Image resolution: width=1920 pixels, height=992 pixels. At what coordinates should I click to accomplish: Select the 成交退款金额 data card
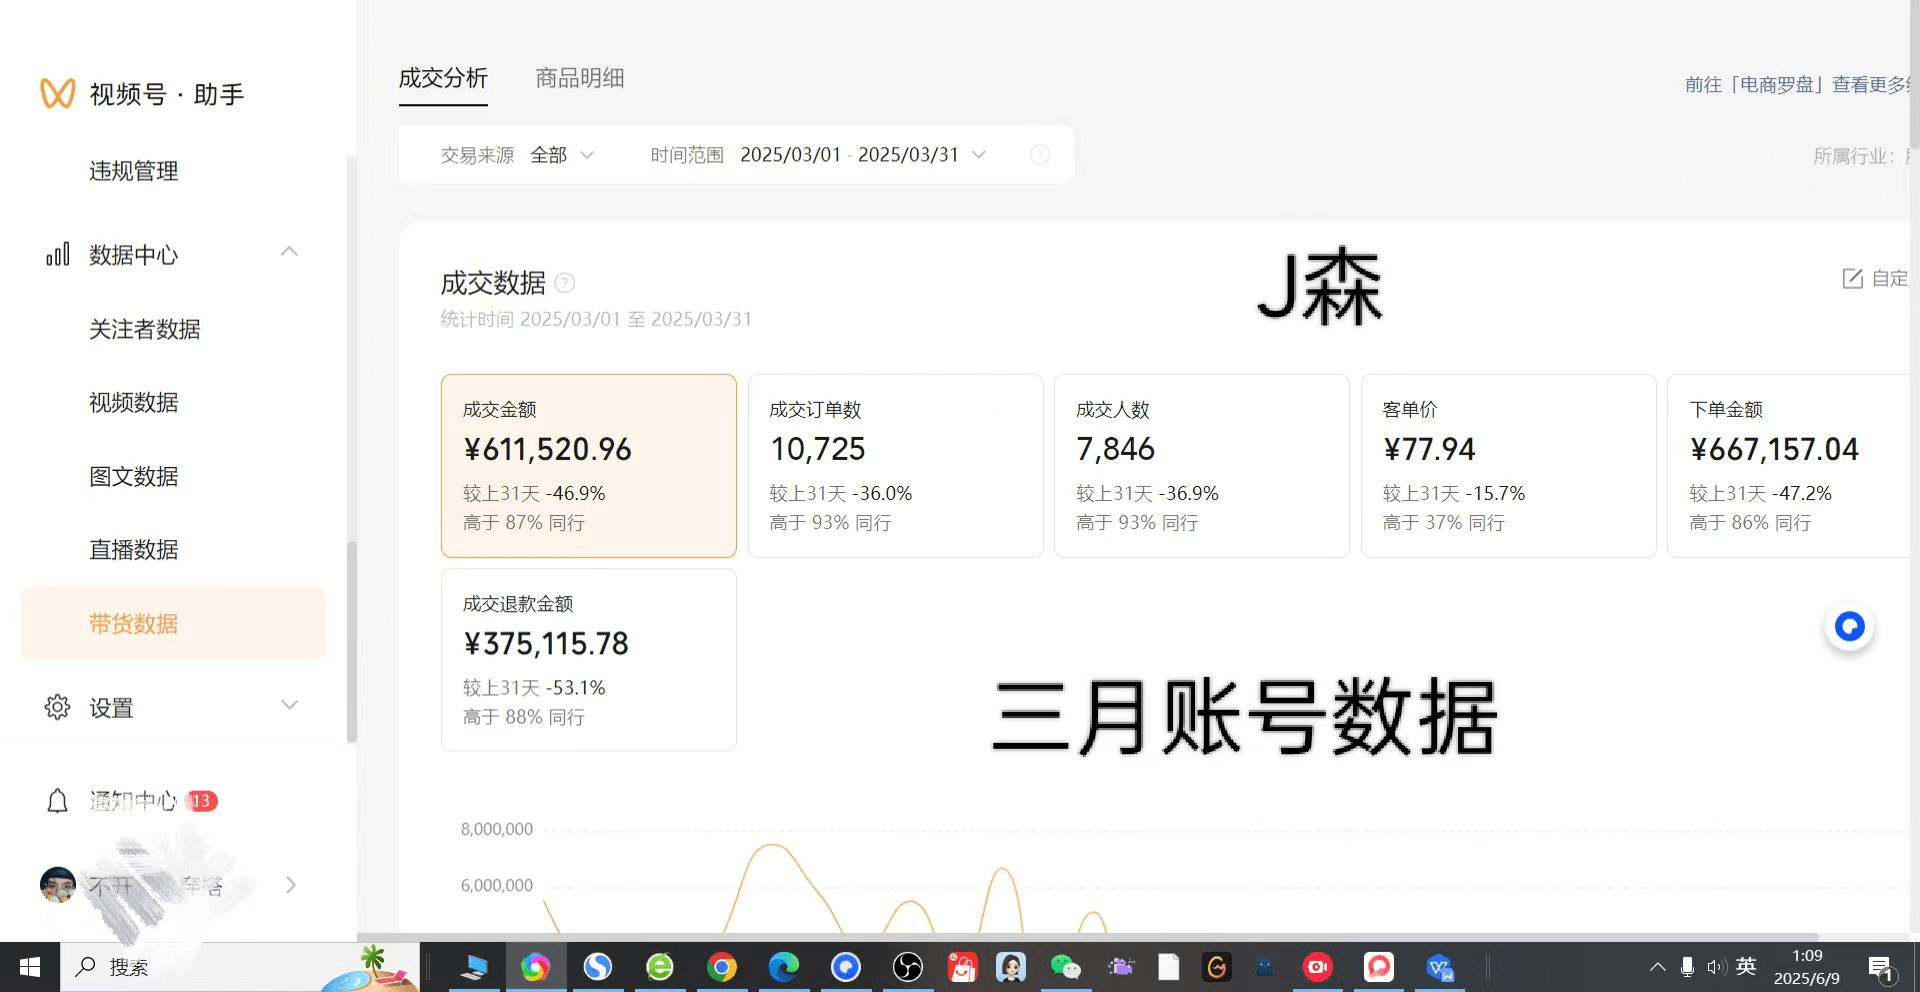coord(588,659)
